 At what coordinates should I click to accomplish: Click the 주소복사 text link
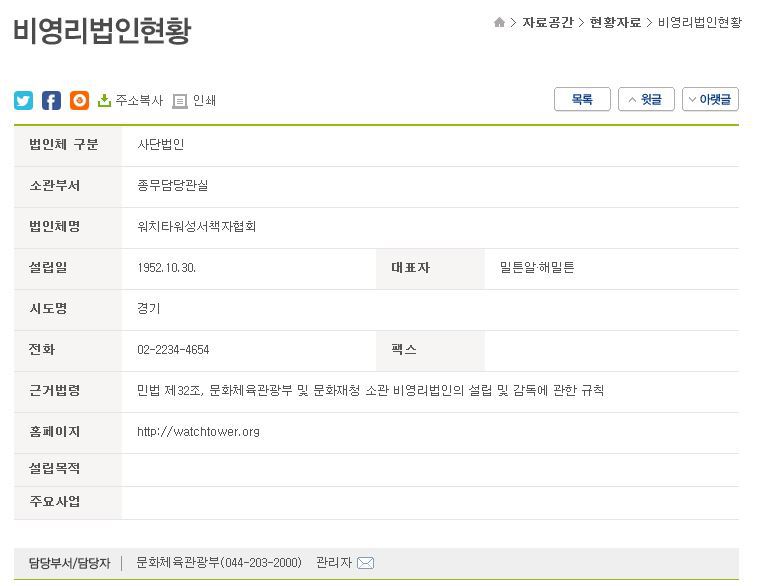[x=139, y=100]
